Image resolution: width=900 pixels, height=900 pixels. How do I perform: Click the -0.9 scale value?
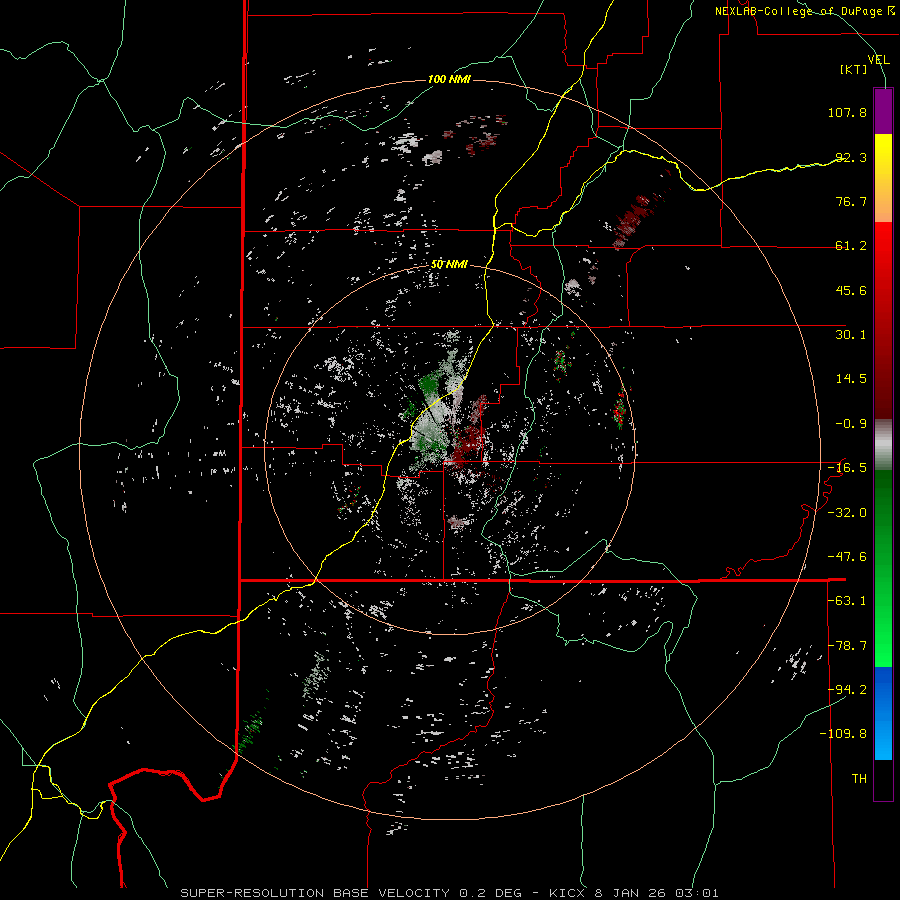[x=851, y=424]
